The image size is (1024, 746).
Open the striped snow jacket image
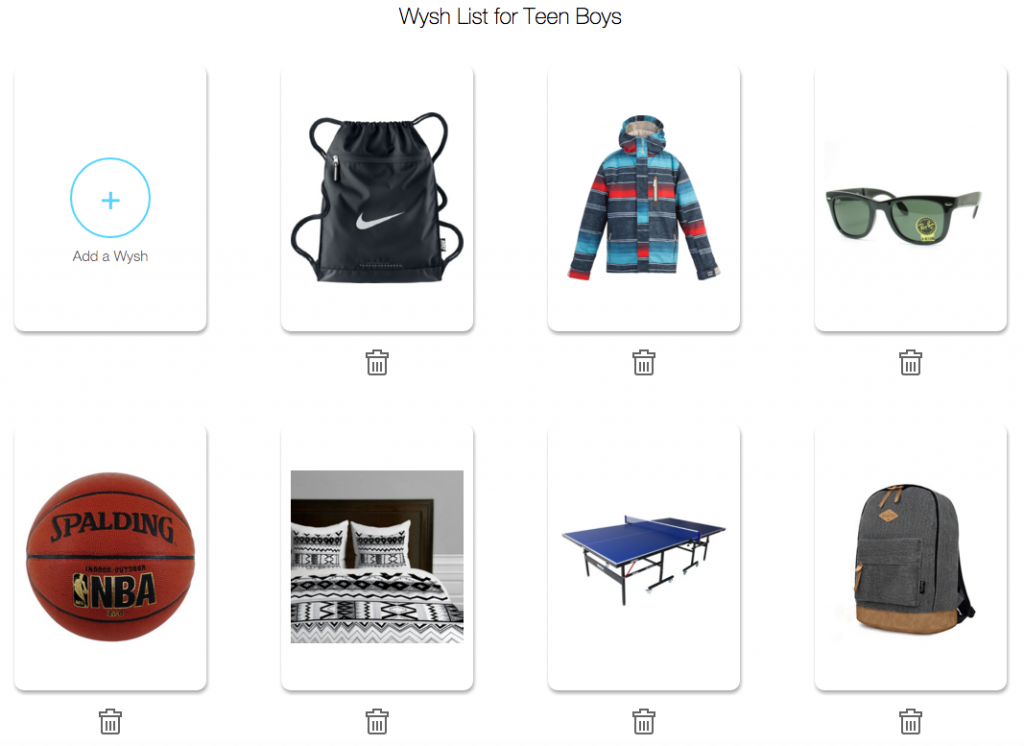[644, 198]
